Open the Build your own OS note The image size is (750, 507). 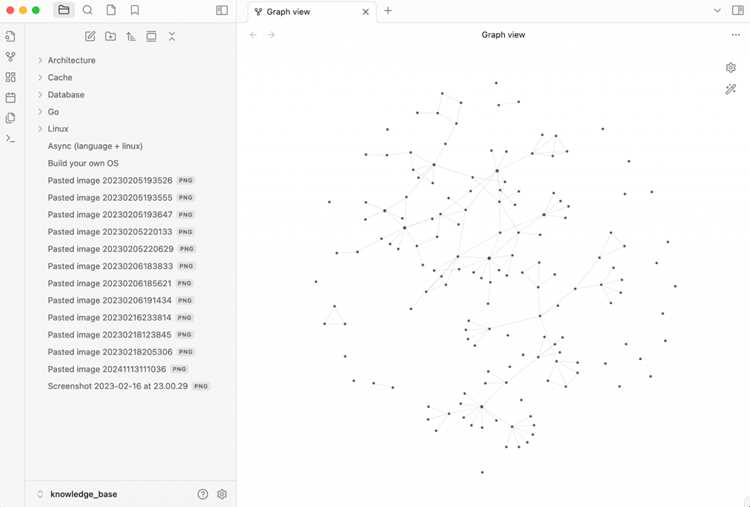(83, 163)
